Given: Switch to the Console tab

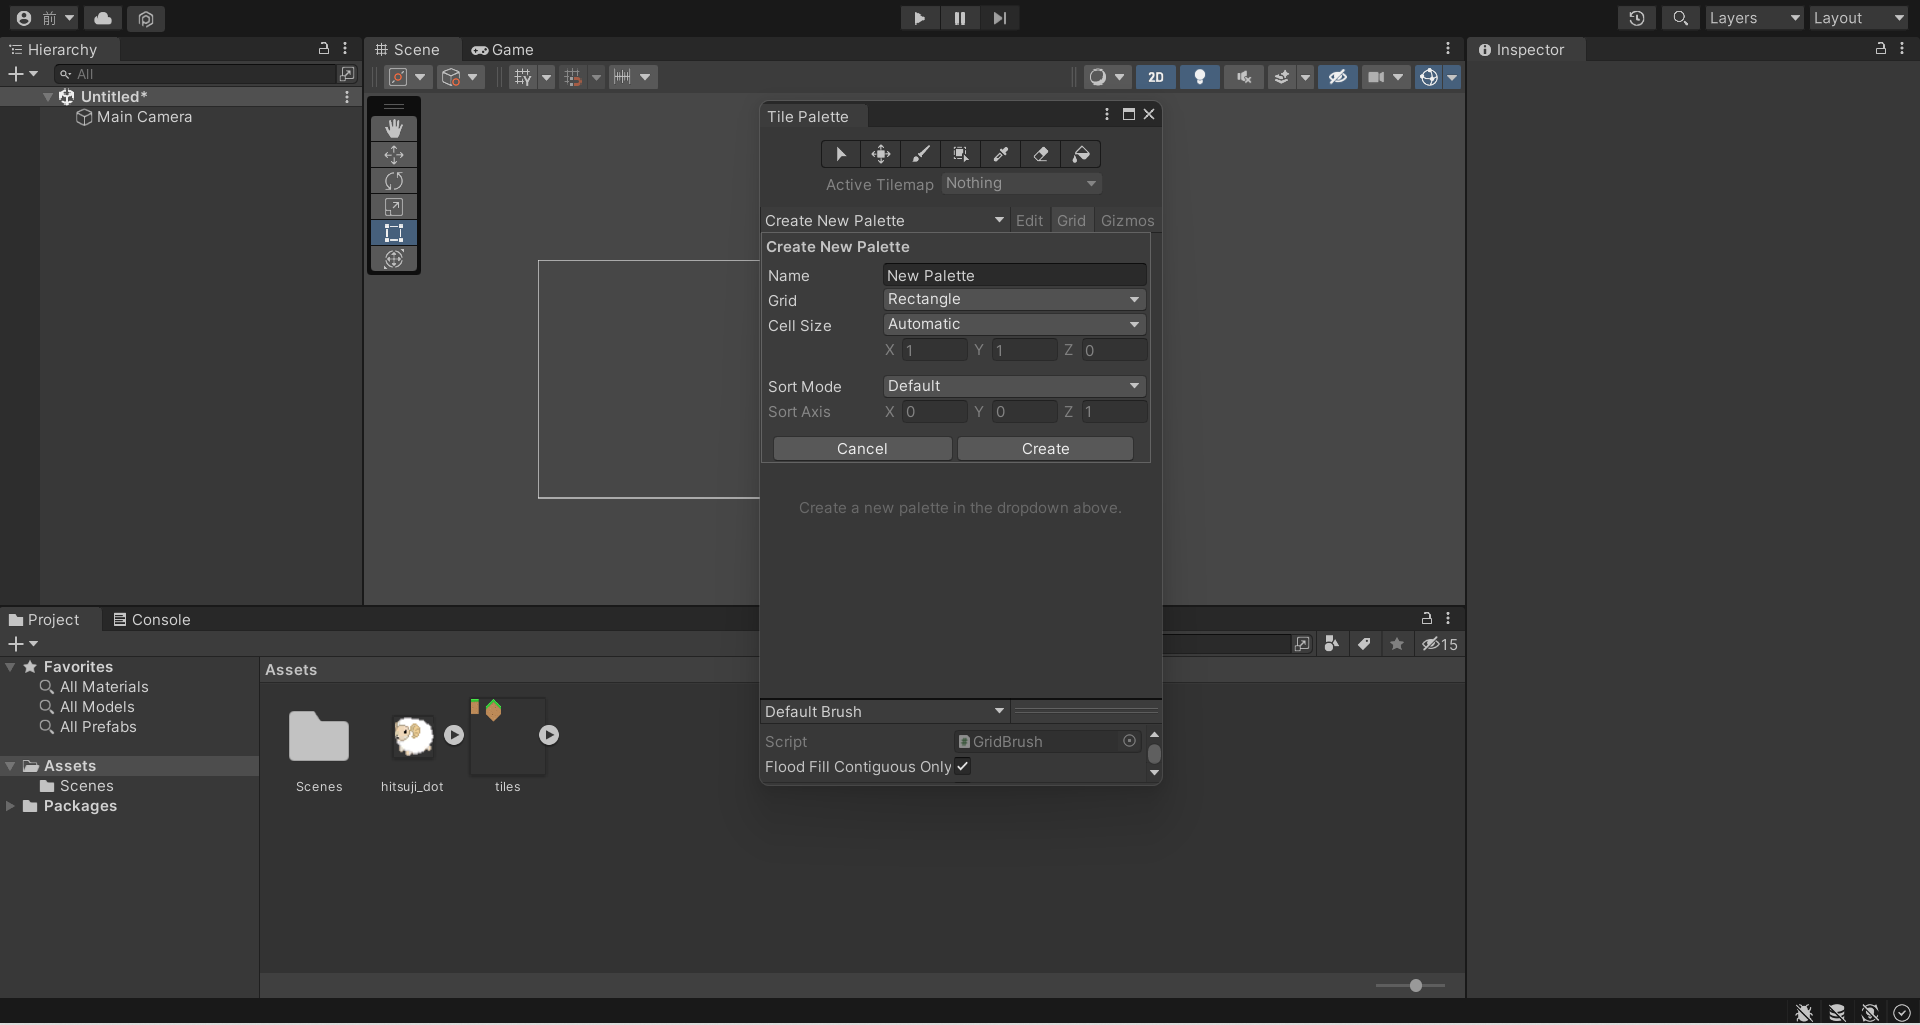Looking at the screenshot, I should [151, 620].
